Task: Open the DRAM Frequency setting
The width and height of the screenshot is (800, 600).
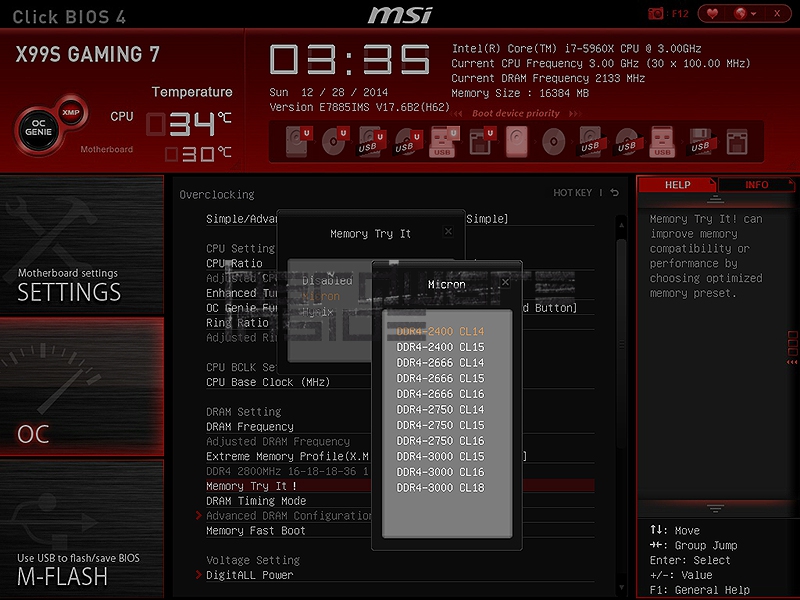Action: tap(249, 427)
